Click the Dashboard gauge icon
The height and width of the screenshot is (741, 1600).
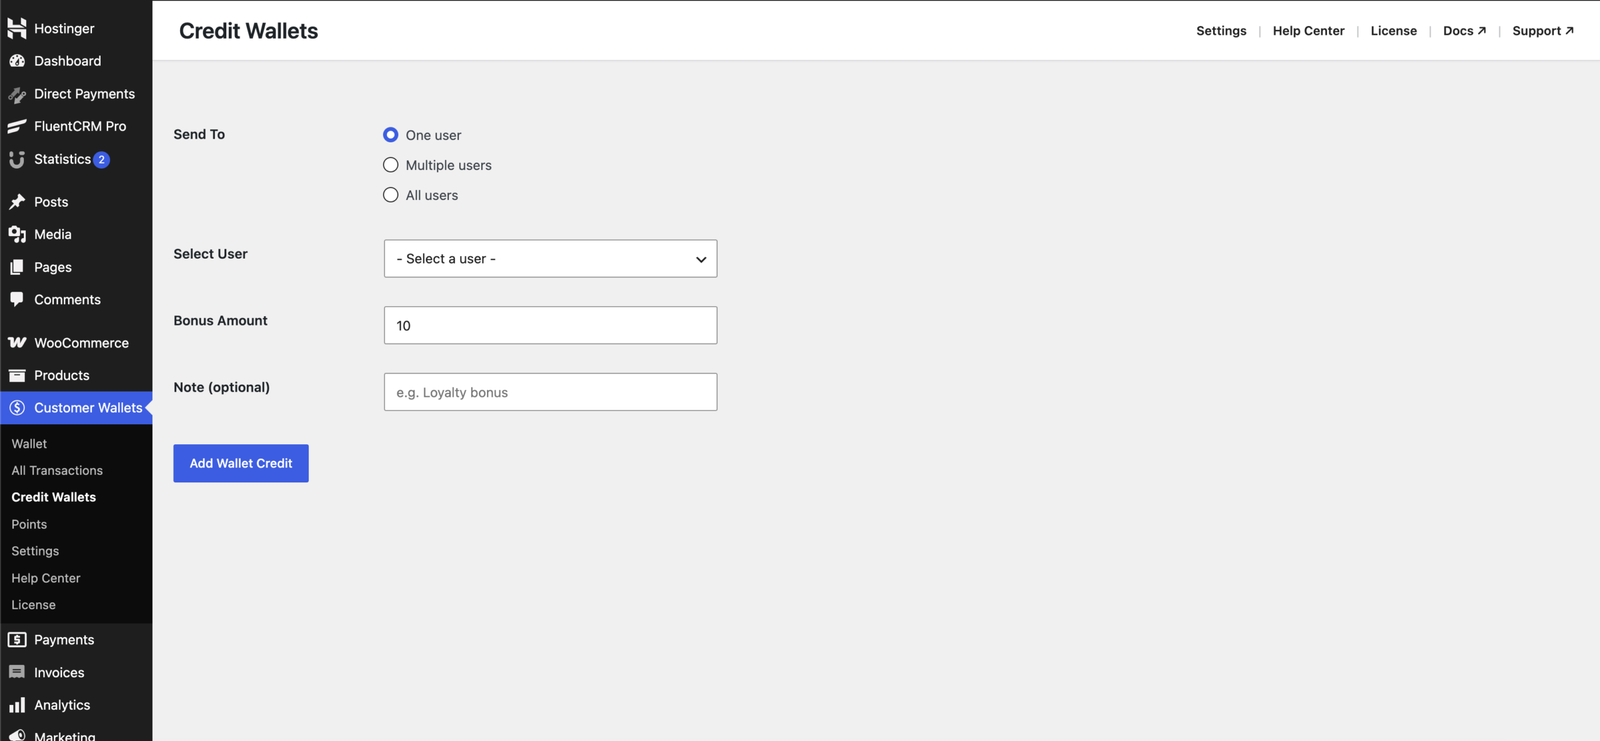point(17,61)
